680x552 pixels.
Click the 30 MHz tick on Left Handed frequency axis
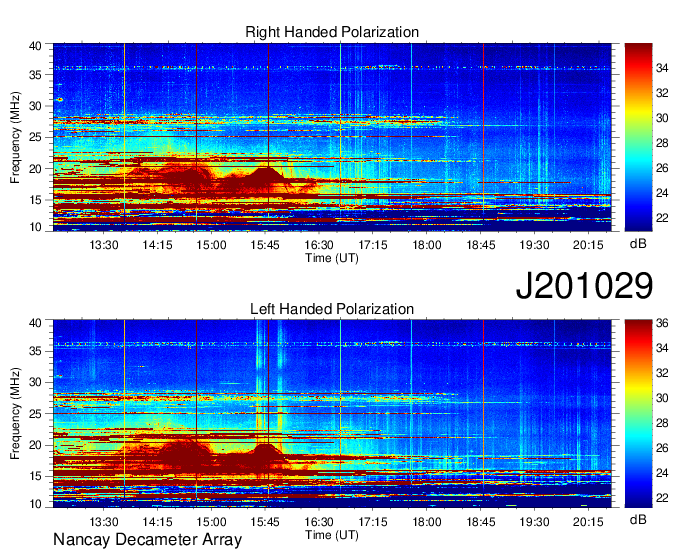click(35, 382)
